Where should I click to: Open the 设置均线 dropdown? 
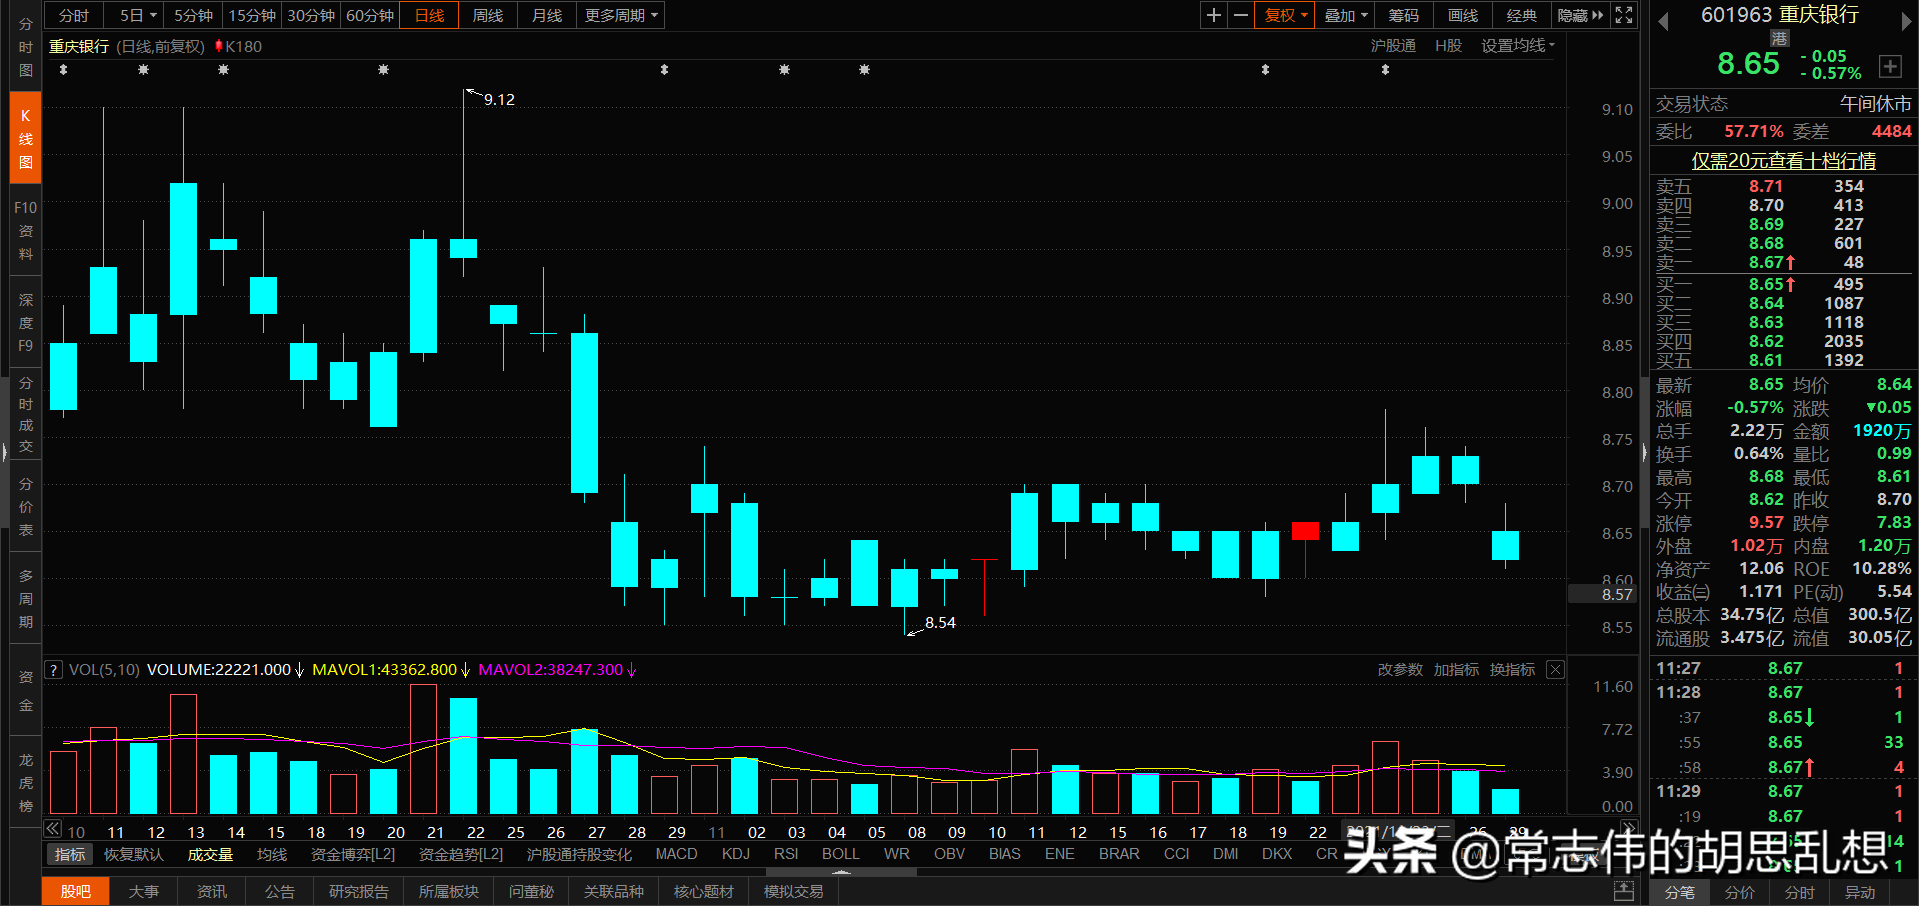(1516, 45)
